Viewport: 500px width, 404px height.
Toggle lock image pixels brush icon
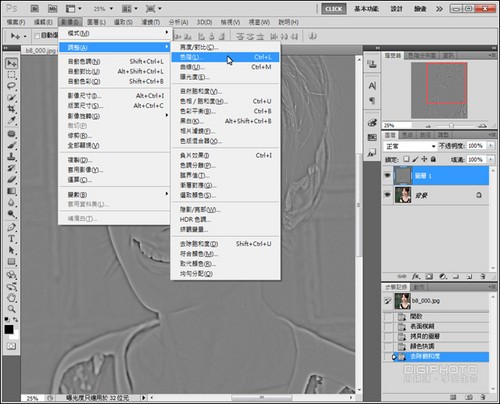[x=415, y=159]
